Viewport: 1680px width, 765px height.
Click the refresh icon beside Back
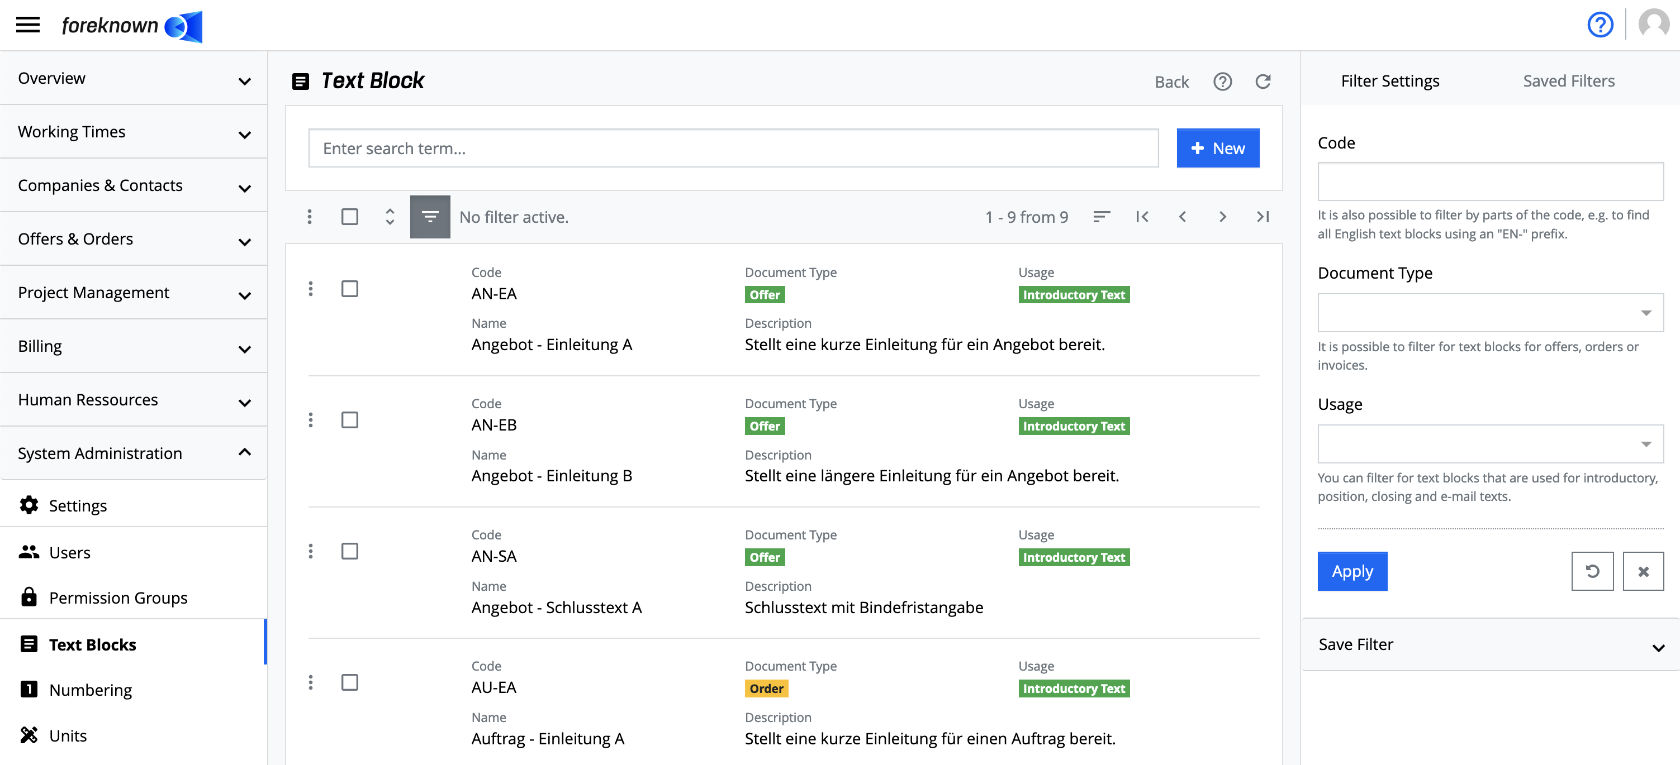1263,82
